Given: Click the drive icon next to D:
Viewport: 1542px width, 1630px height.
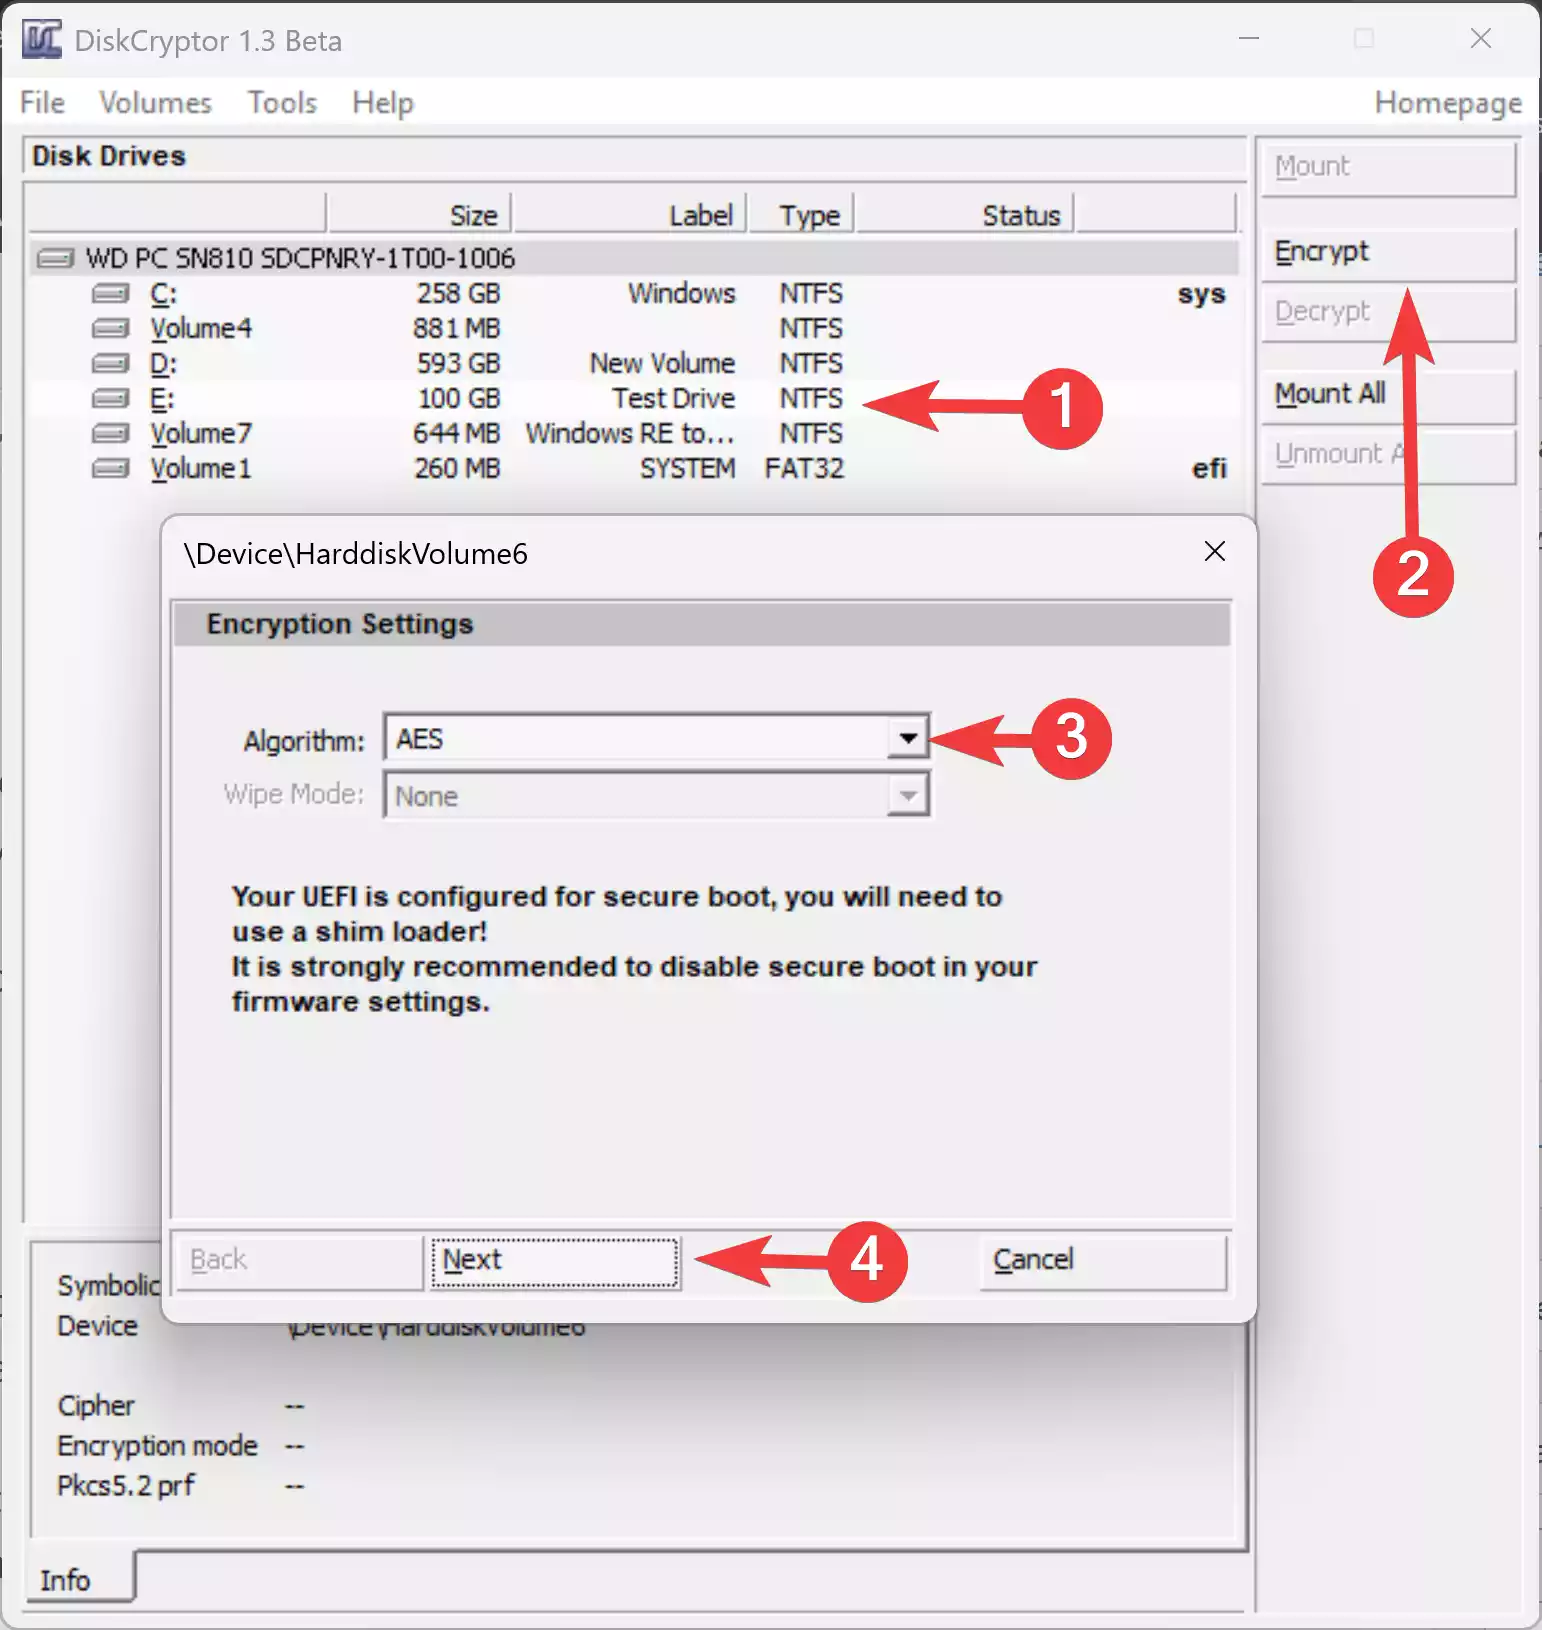Looking at the screenshot, I should 110,364.
